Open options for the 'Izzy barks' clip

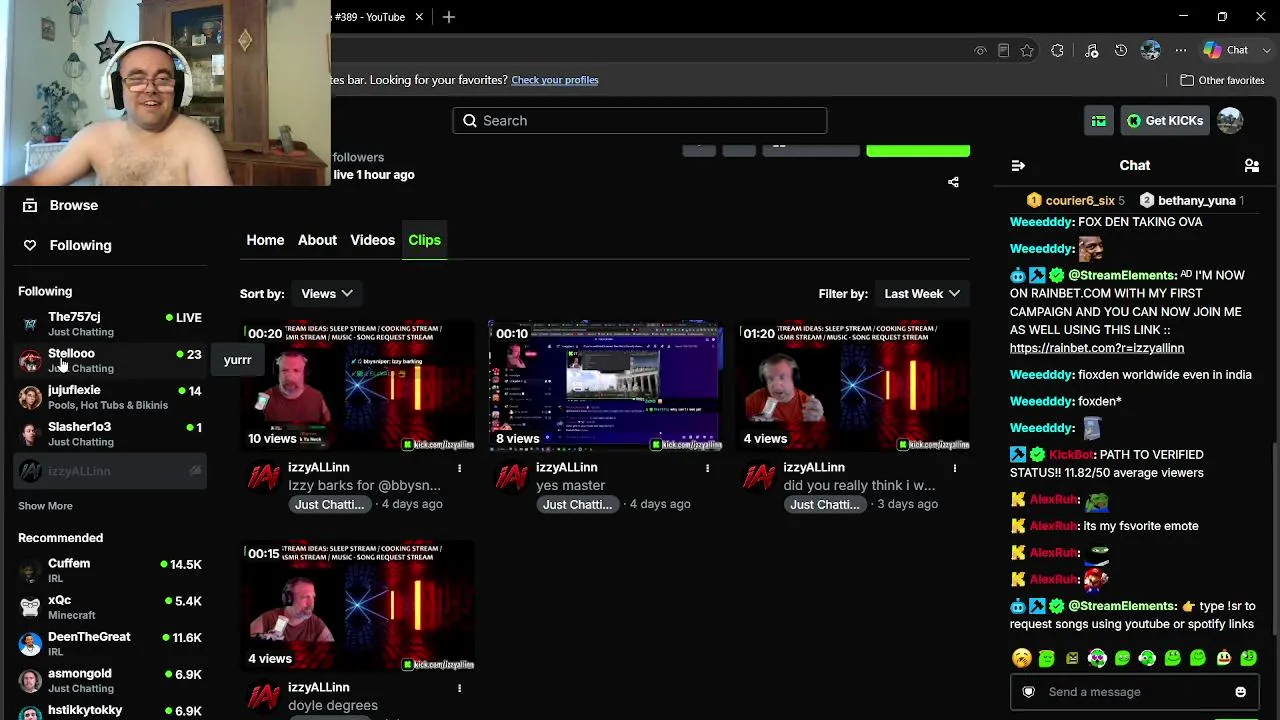tap(459, 468)
